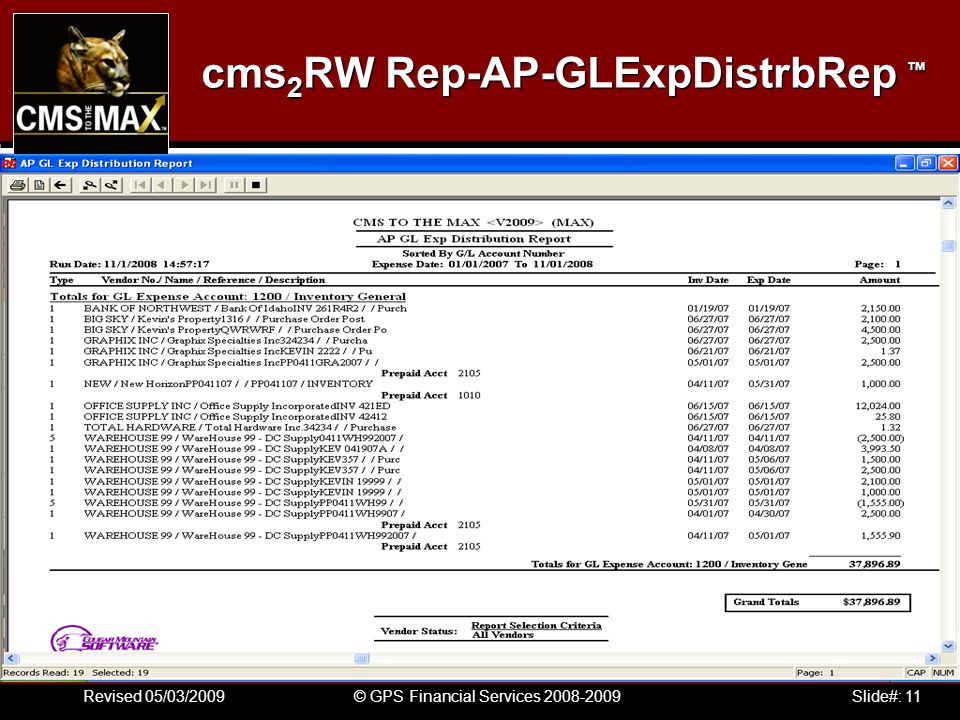Select the NEW / New Horizon PP041107 row
Image resolution: width=960 pixels, height=720 pixels.
point(475,384)
